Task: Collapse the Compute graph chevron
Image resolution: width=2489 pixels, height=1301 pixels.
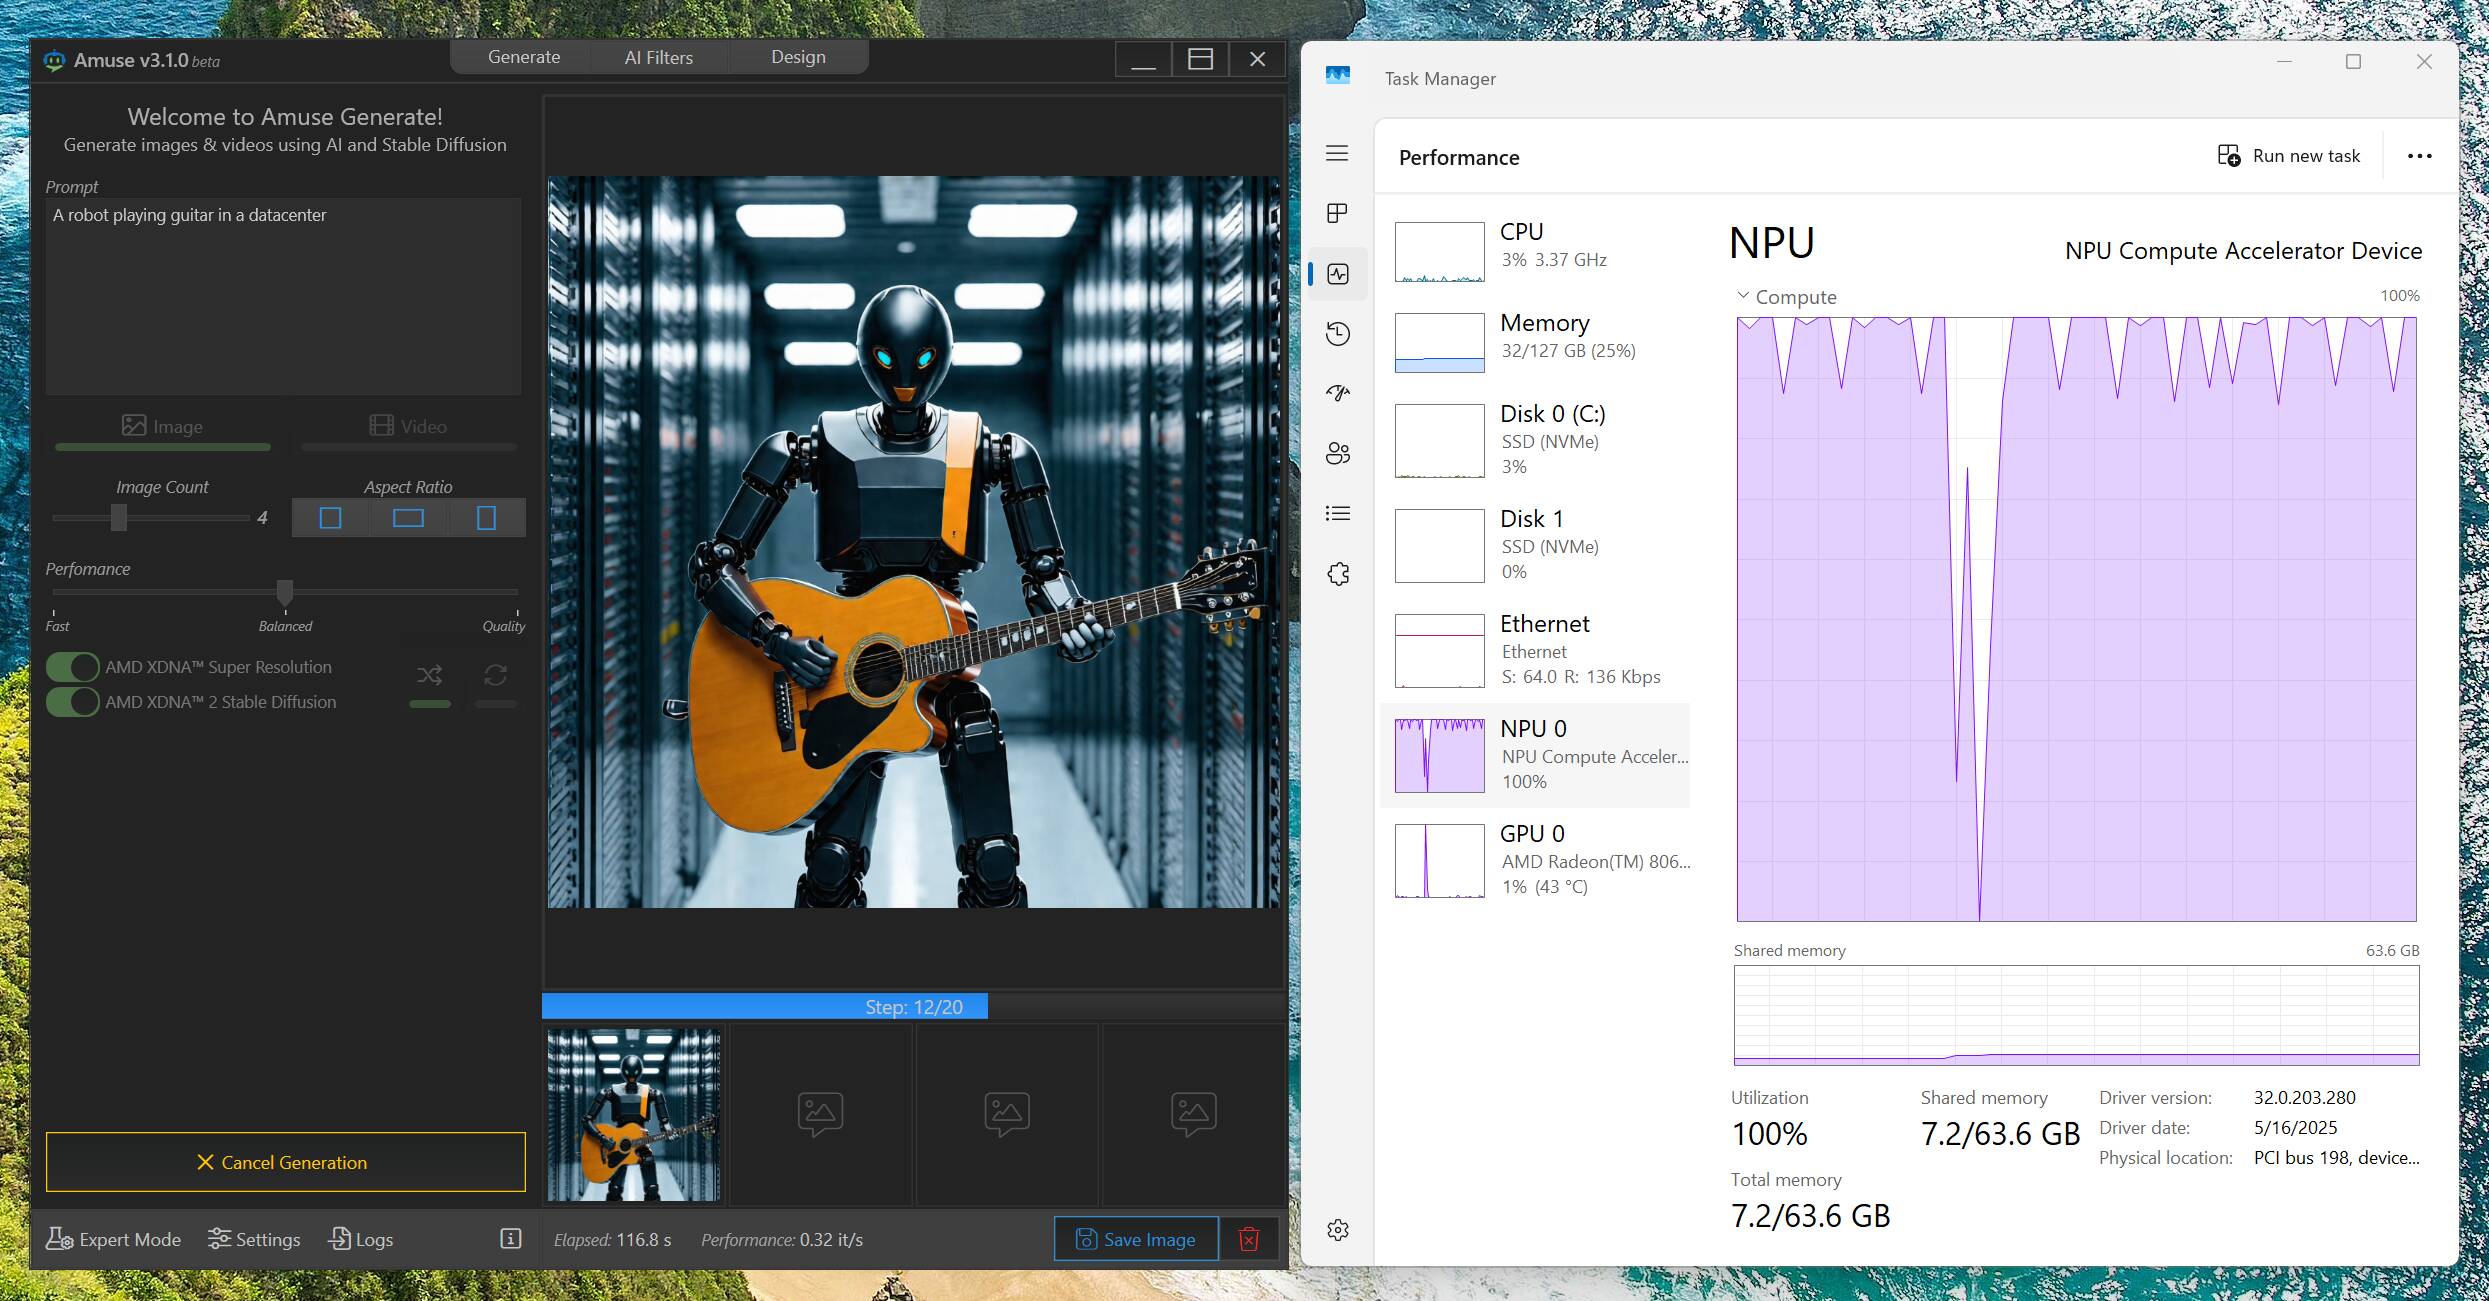Action: click(1743, 296)
